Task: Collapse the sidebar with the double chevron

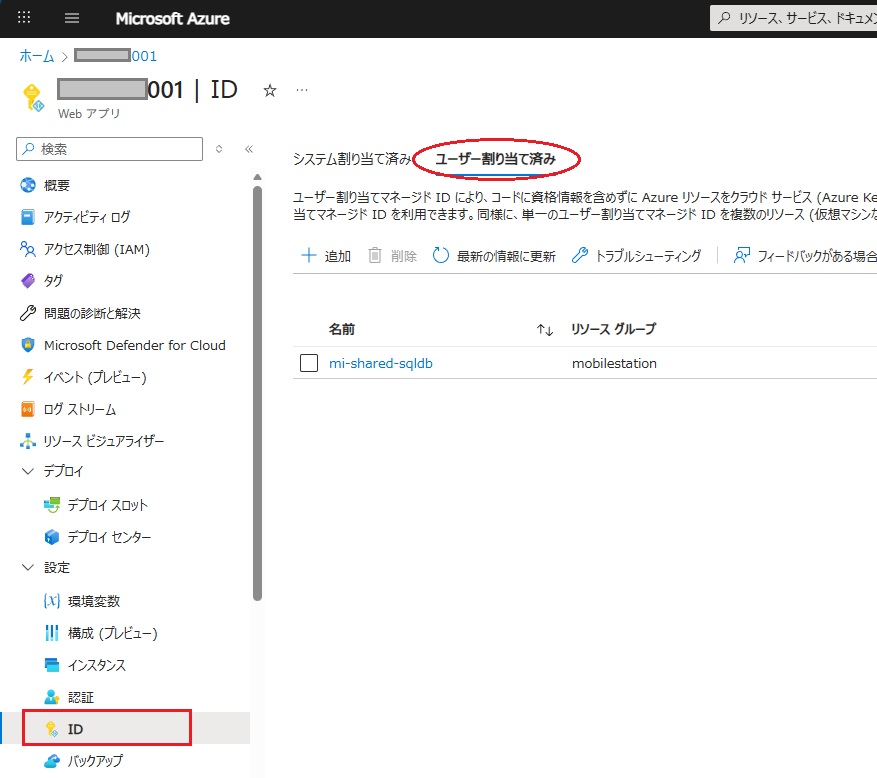Action: coord(249,149)
